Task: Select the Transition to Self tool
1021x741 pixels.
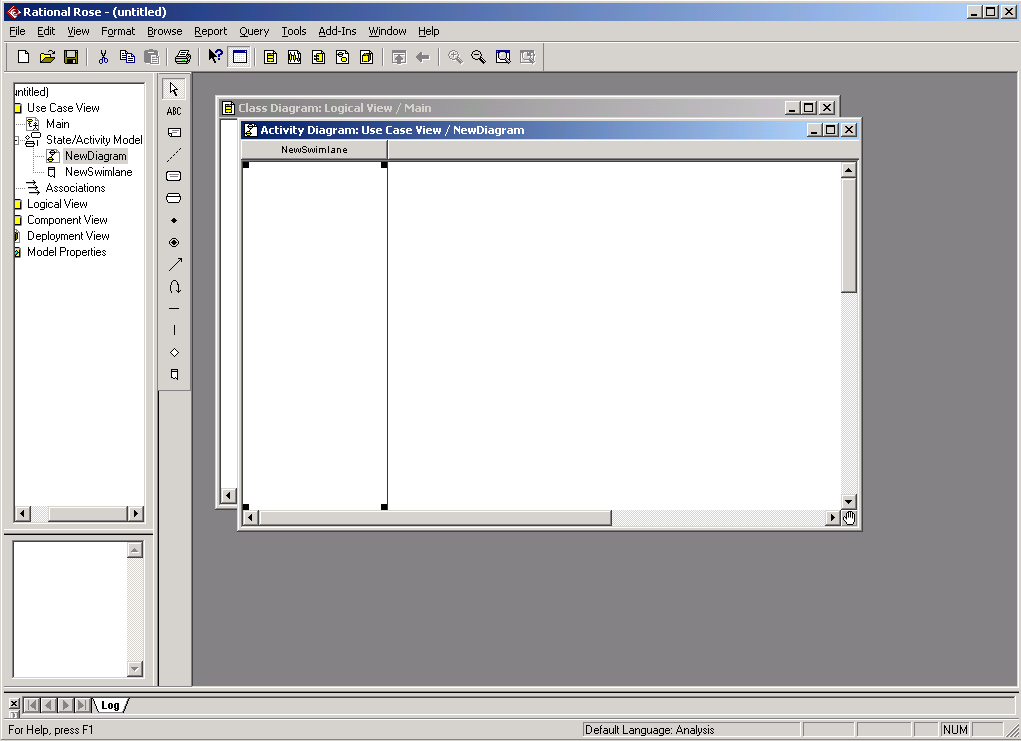Action: coord(174,287)
